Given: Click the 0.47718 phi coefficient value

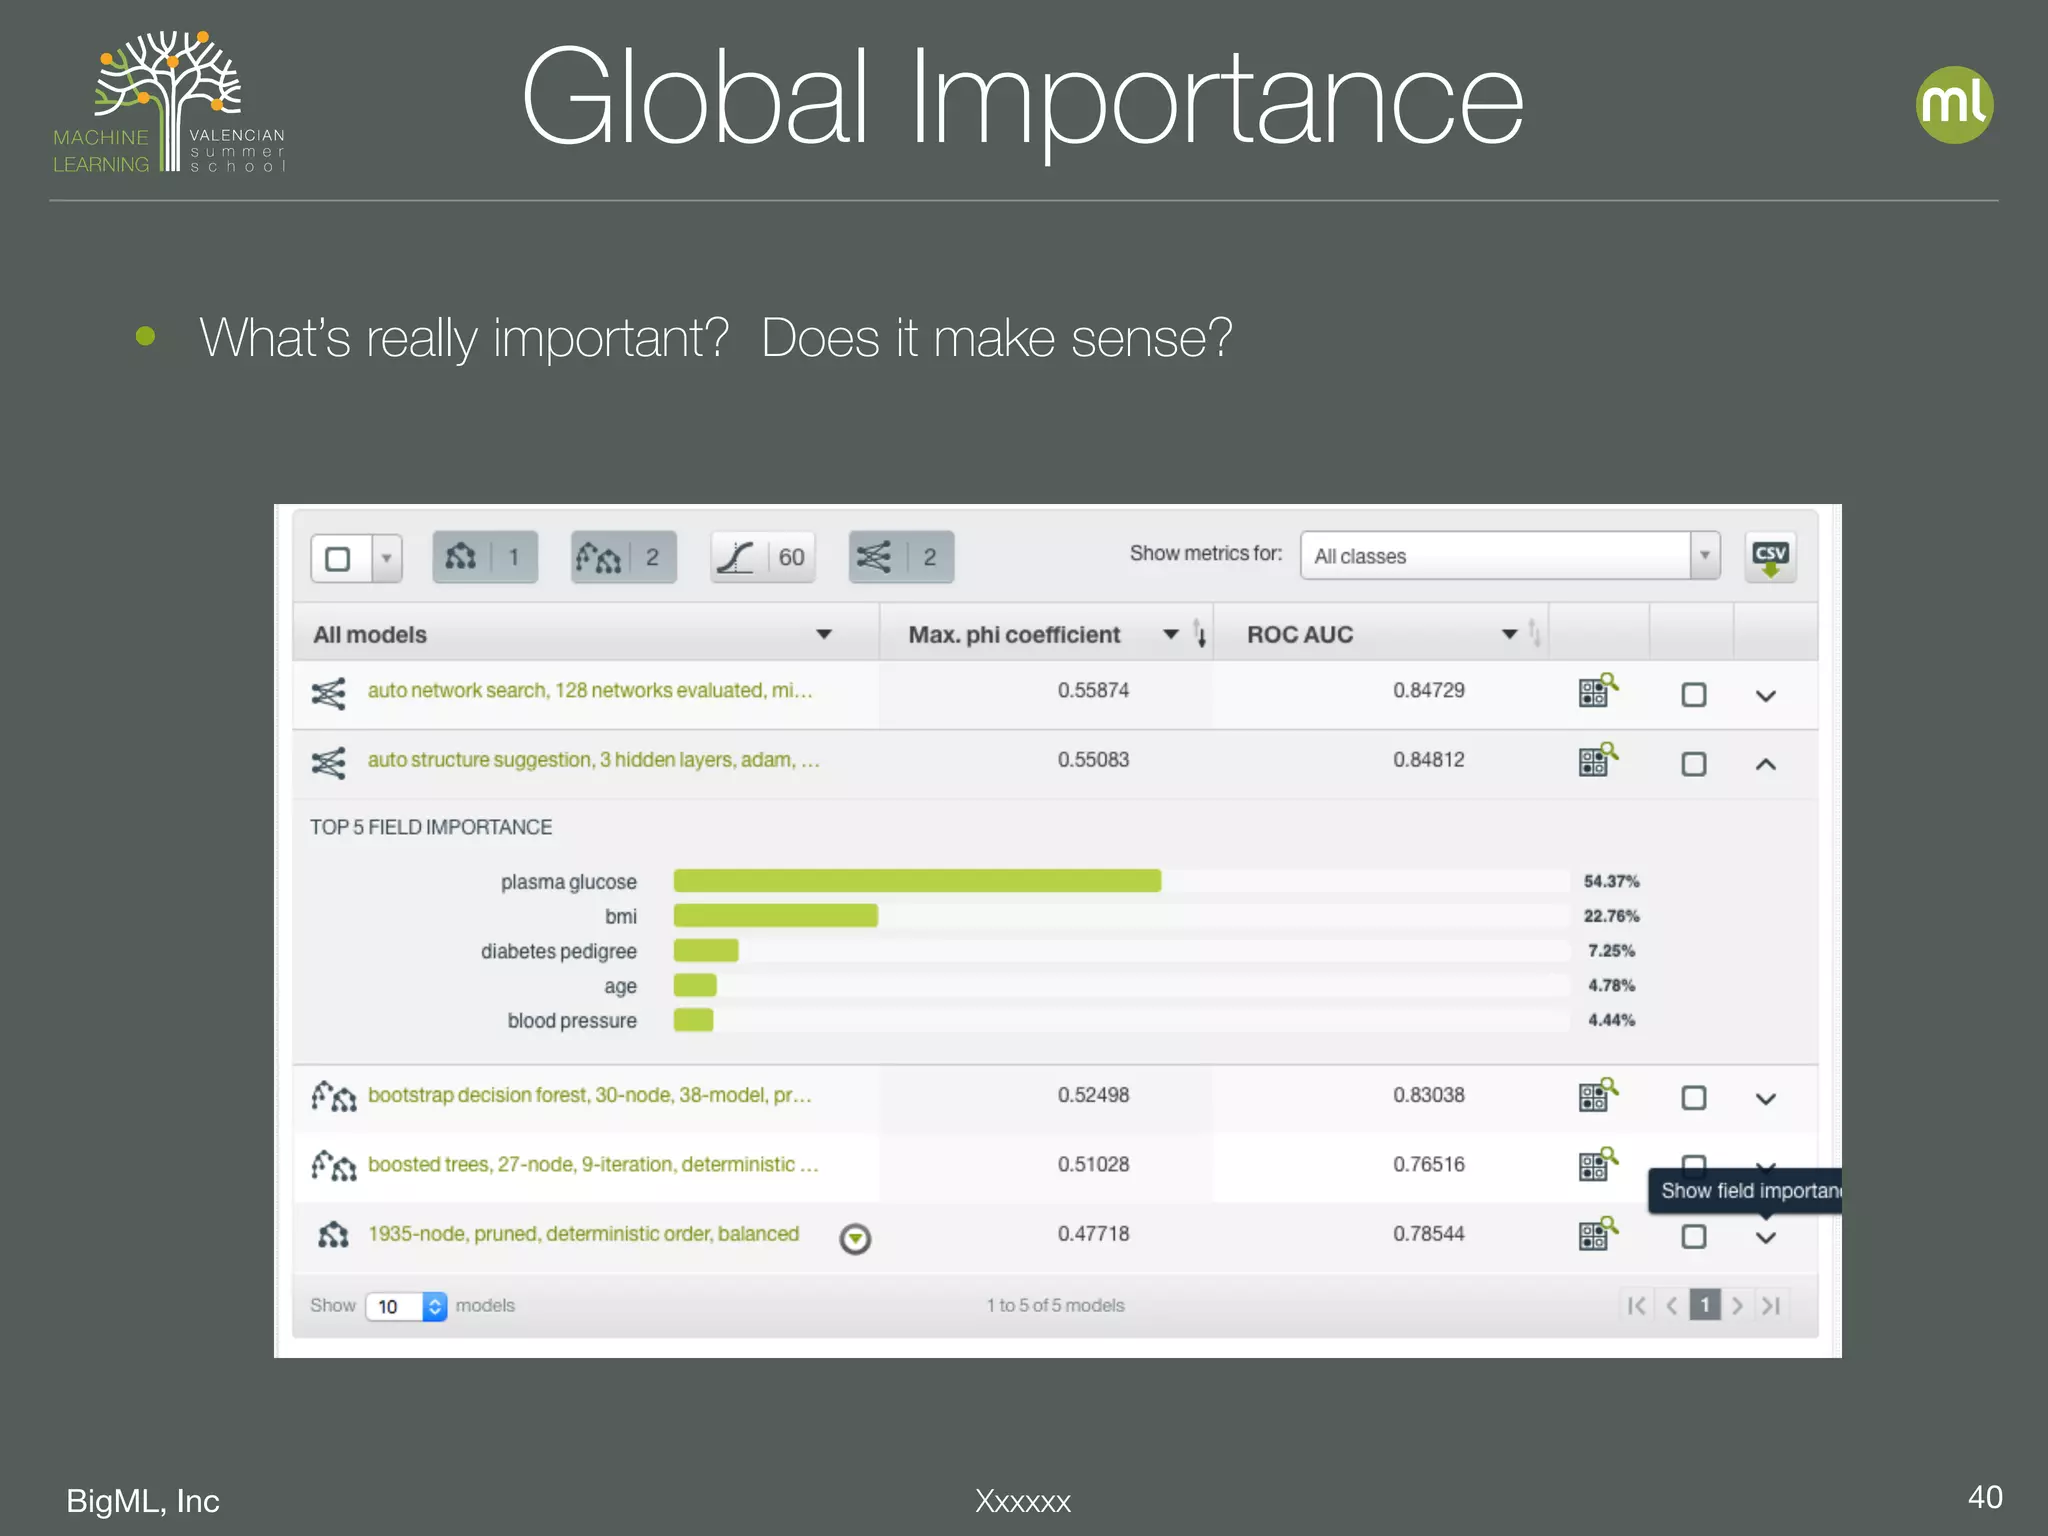Looking at the screenshot, I should (x=1093, y=1234).
